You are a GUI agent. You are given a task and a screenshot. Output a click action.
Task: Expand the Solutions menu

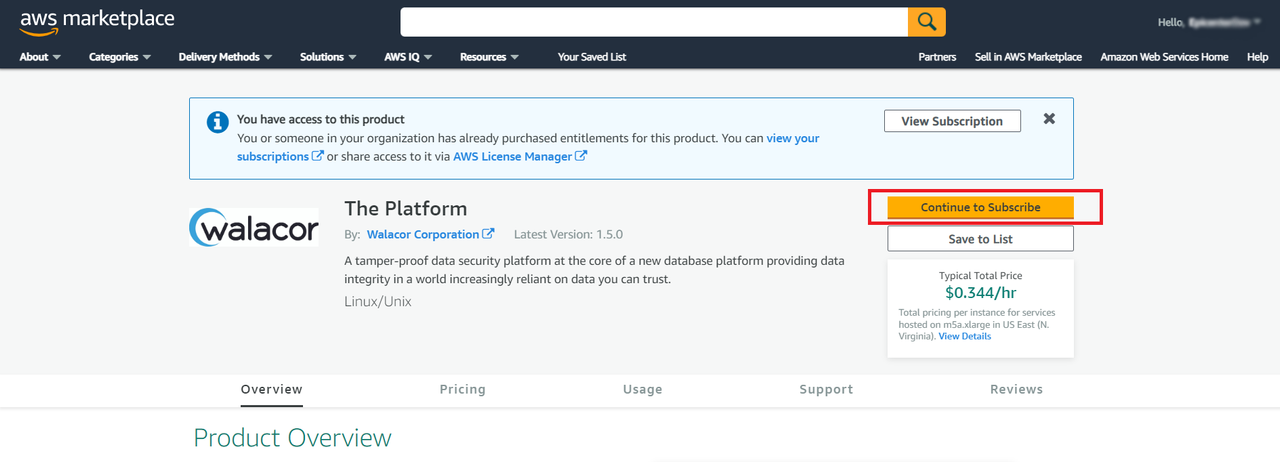pos(329,57)
